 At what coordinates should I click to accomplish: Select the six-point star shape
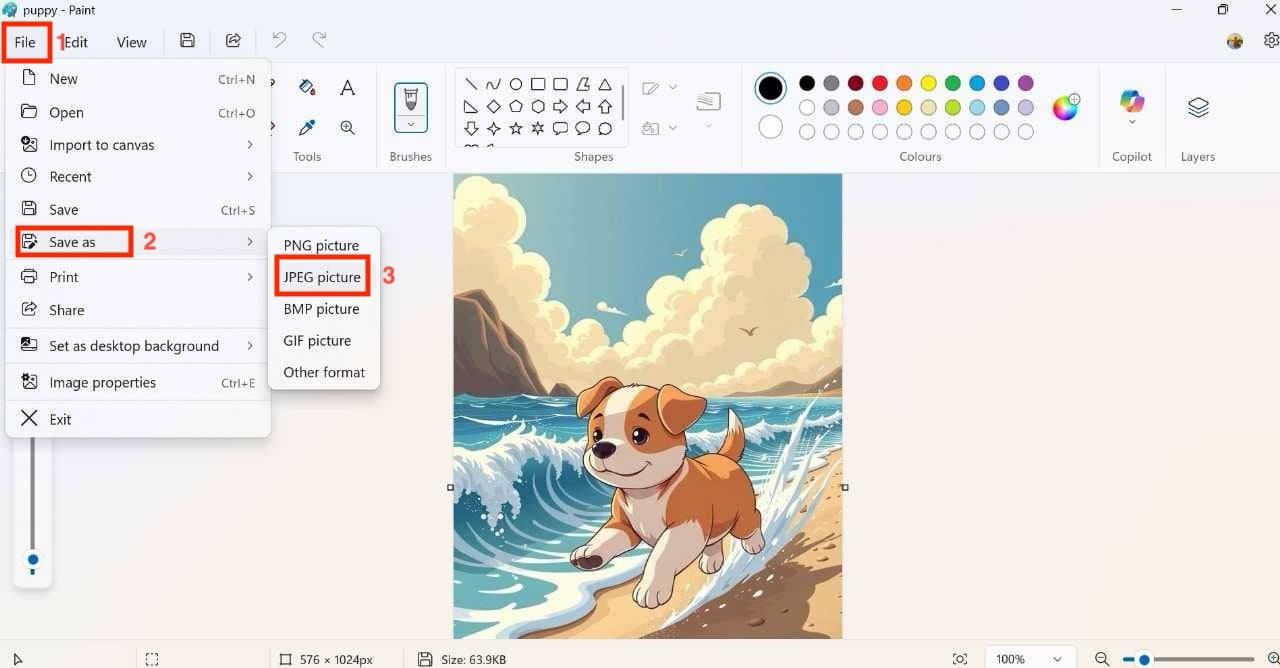tap(538, 128)
